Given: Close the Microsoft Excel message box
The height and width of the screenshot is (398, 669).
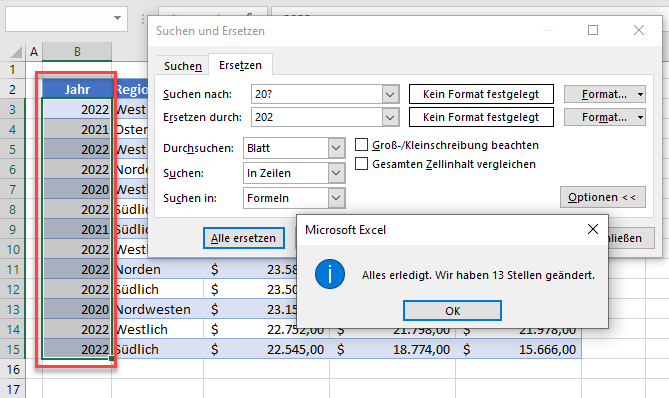Looking at the screenshot, I should 593,230.
